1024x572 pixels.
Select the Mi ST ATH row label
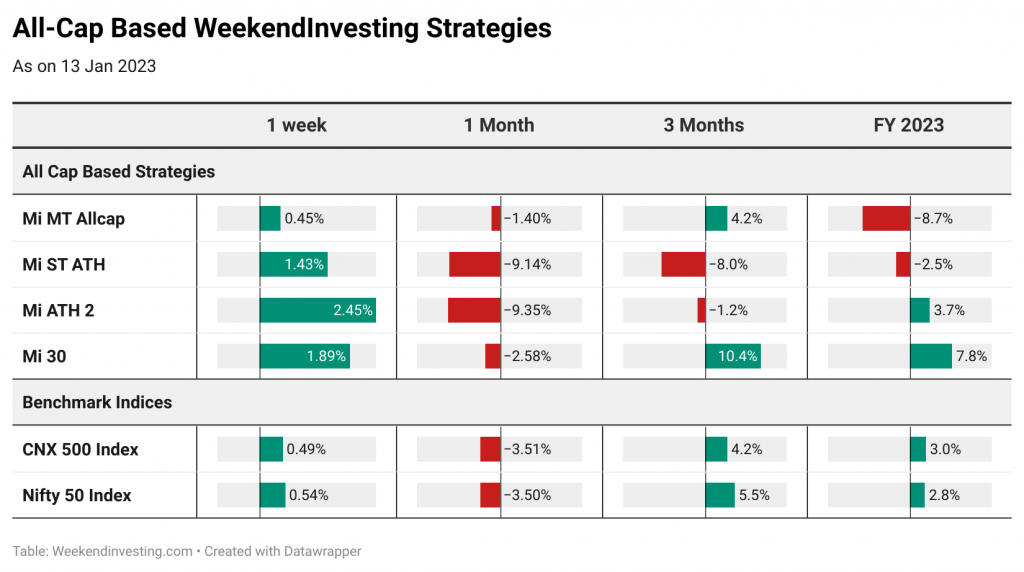click(x=64, y=264)
